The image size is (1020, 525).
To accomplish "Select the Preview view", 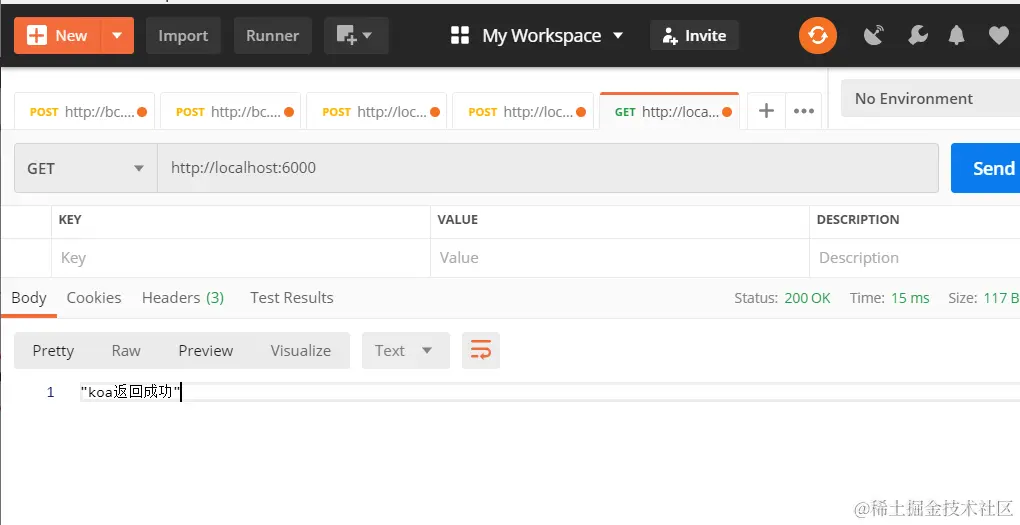I will point(206,351).
